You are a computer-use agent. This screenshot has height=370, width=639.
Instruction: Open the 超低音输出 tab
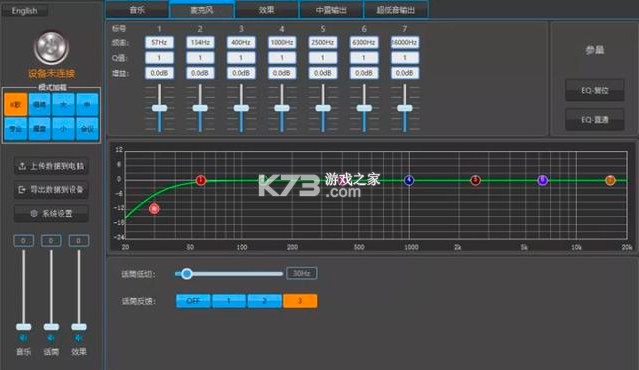[396, 10]
